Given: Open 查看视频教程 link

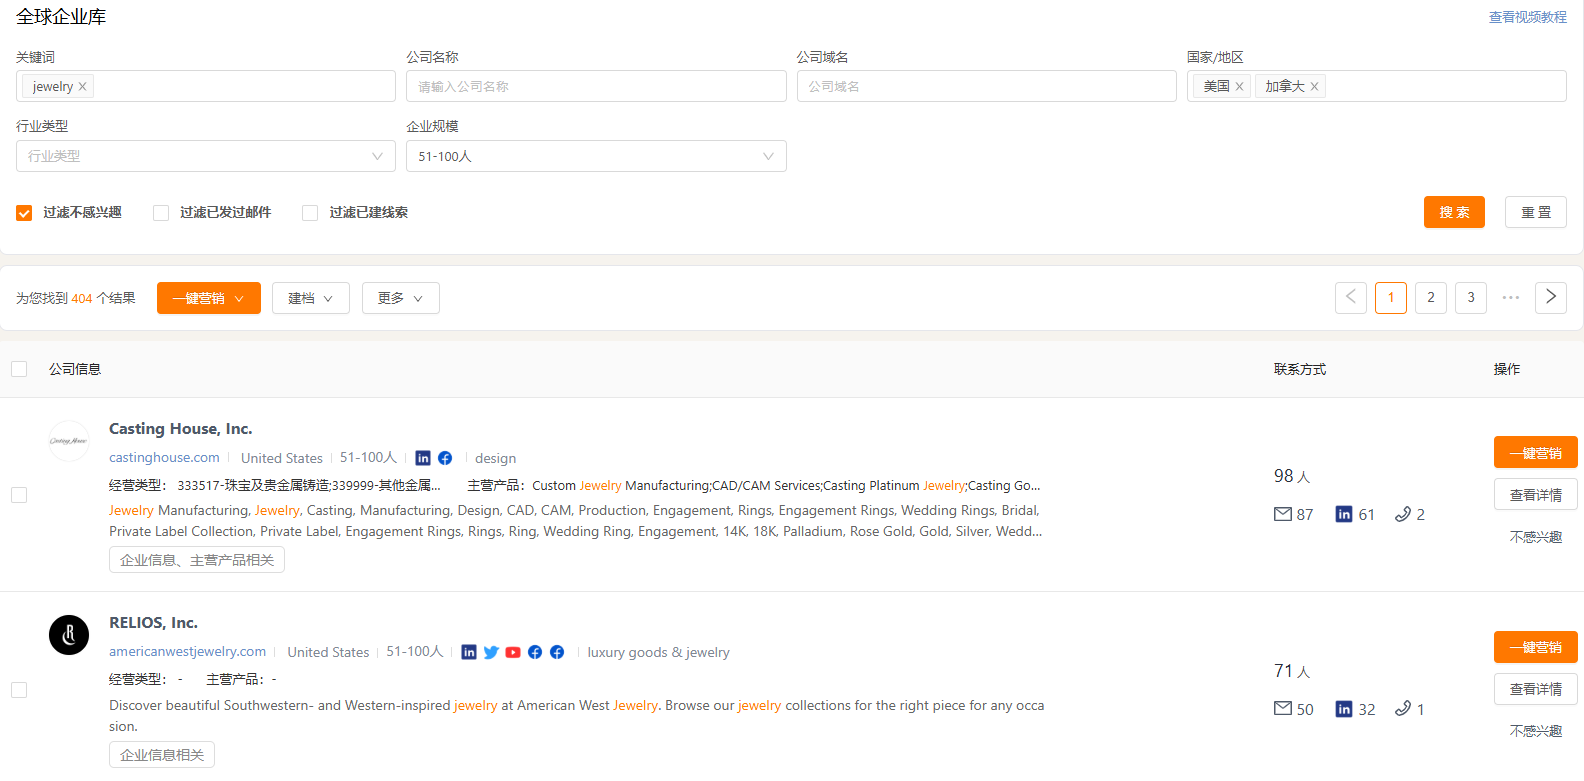Looking at the screenshot, I should pos(1528,17).
